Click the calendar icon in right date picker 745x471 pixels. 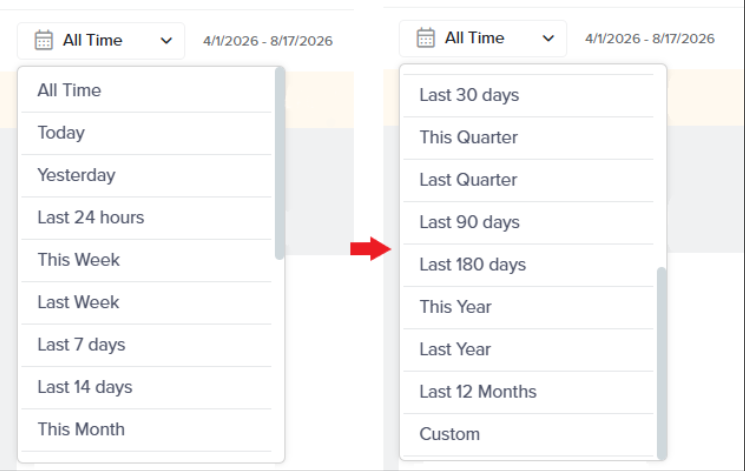tap(425, 38)
